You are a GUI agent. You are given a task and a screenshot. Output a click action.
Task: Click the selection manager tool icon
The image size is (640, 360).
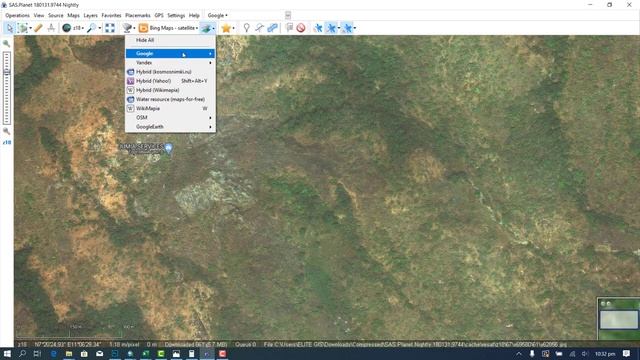tap(22, 28)
